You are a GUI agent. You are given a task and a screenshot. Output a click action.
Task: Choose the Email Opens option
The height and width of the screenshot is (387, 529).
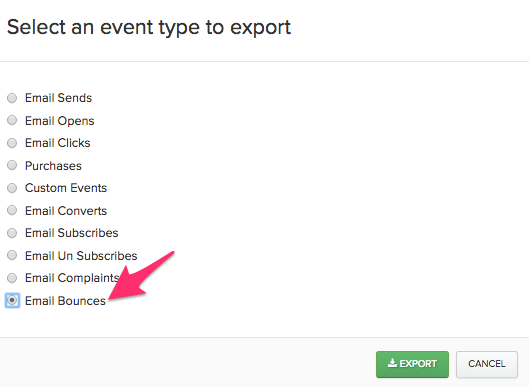[12, 120]
